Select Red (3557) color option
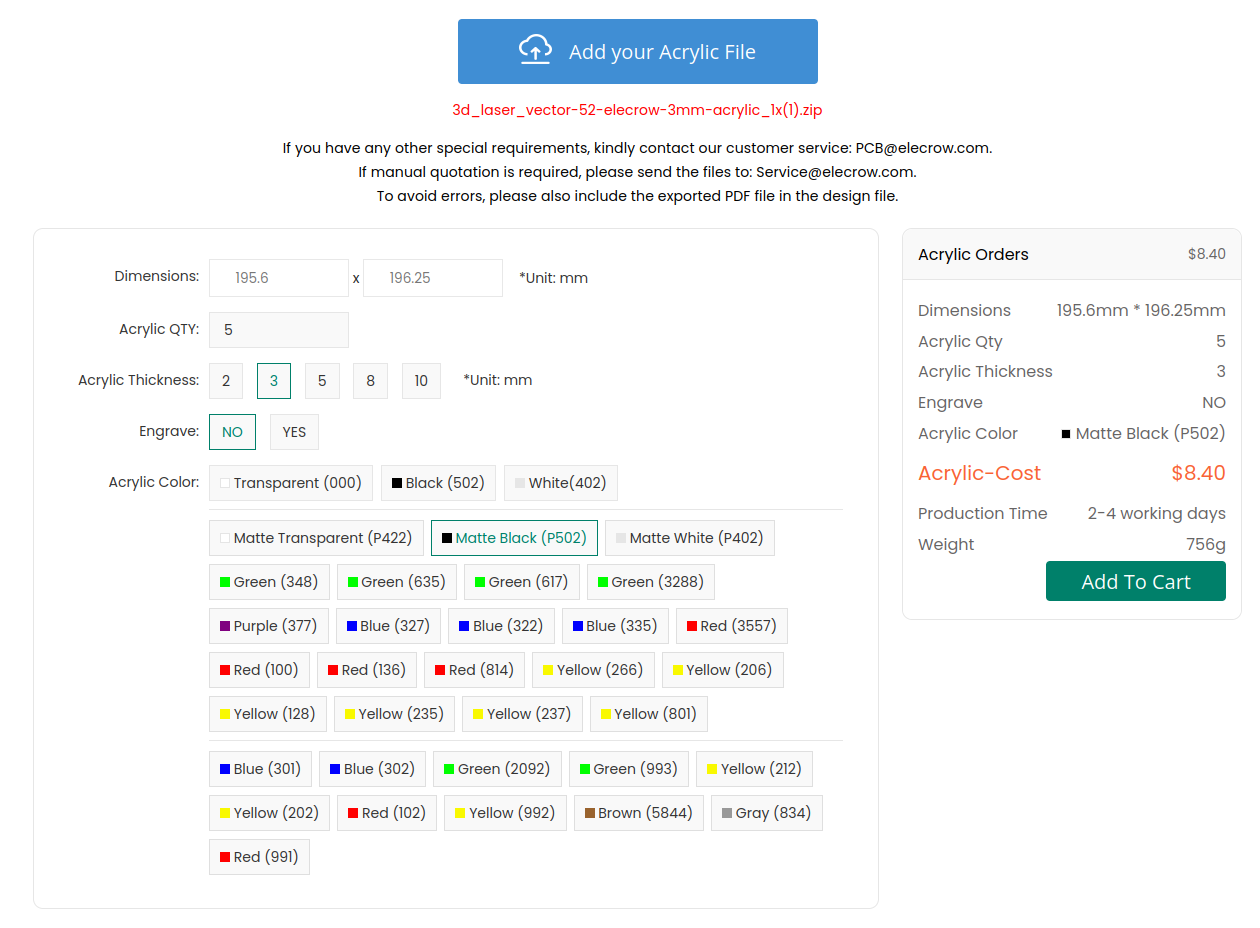The width and height of the screenshot is (1260, 928). click(x=732, y=626)
